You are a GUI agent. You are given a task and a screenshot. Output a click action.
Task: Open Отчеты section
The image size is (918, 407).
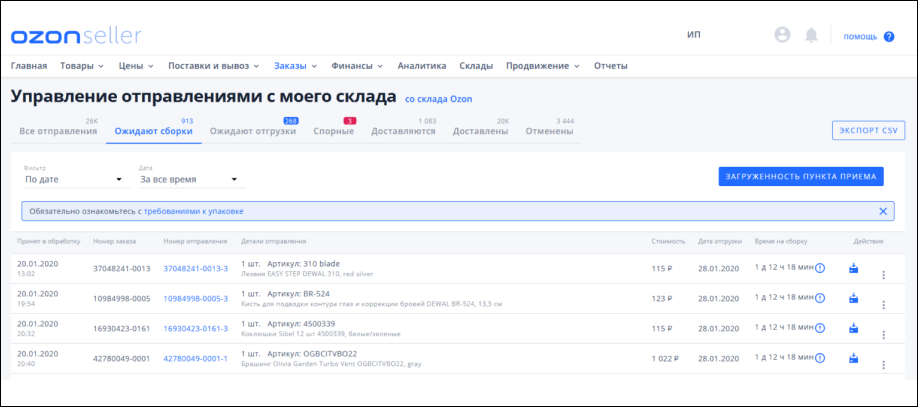(611, 66)
